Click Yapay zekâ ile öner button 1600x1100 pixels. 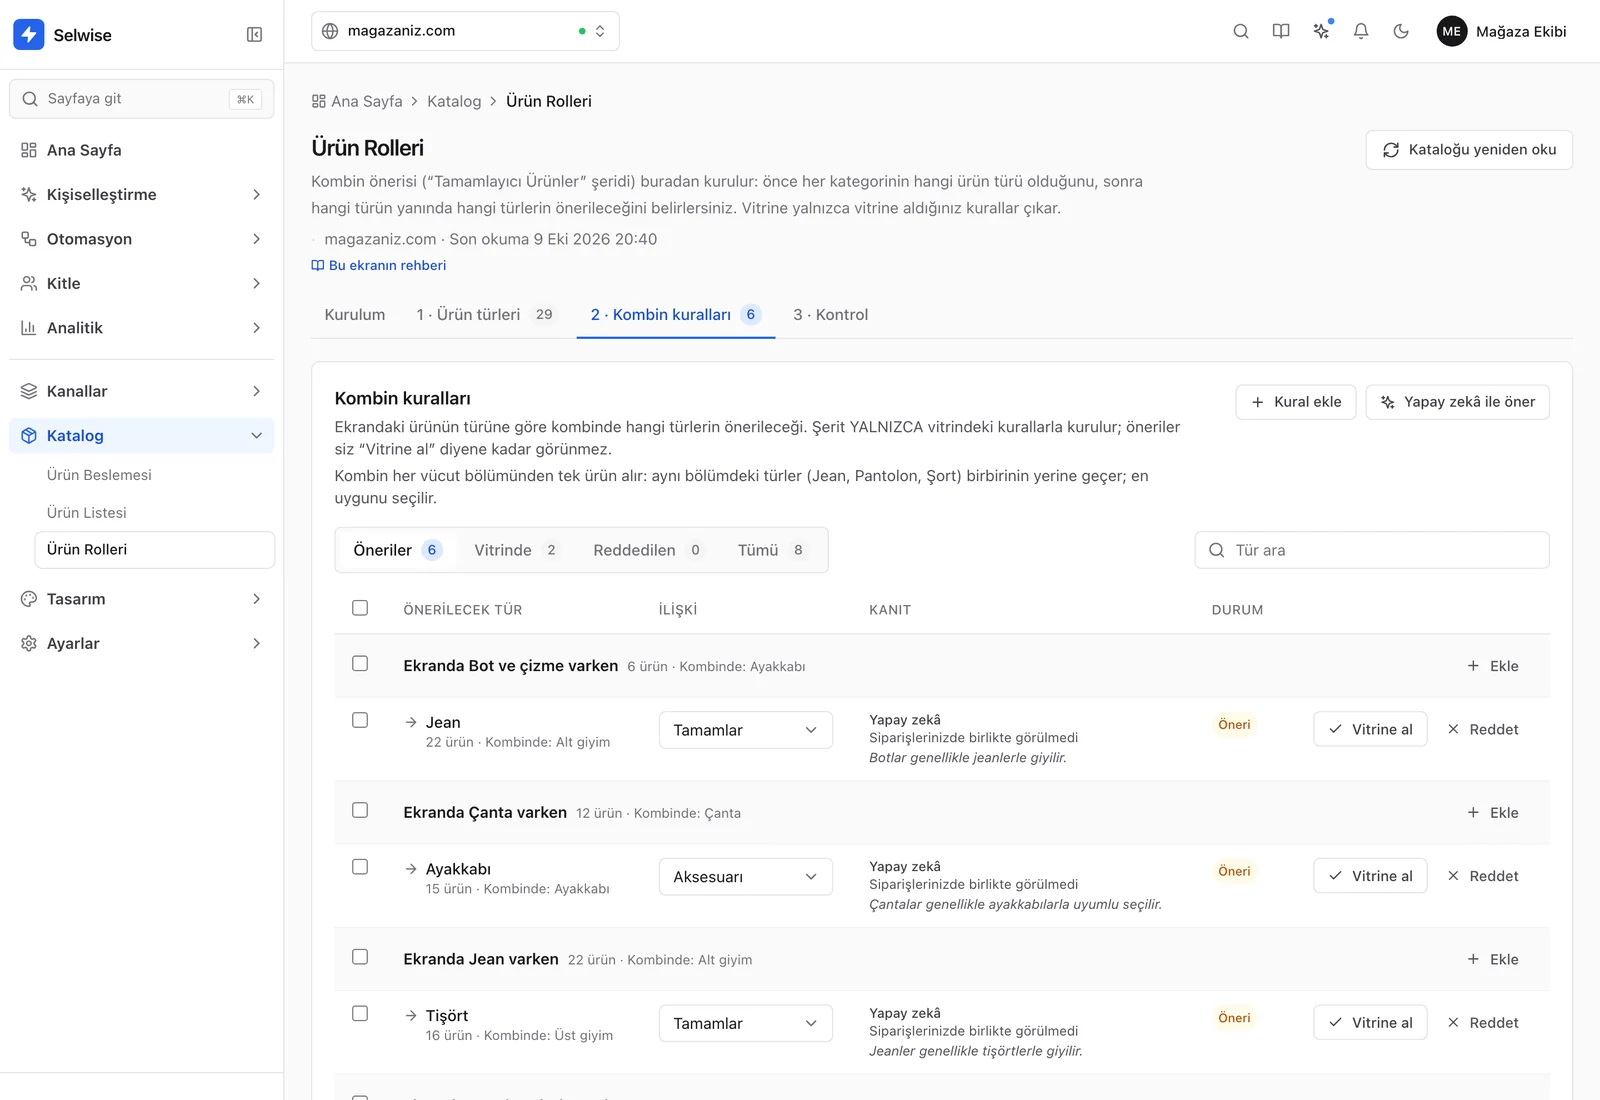[x=1458, y=402]
